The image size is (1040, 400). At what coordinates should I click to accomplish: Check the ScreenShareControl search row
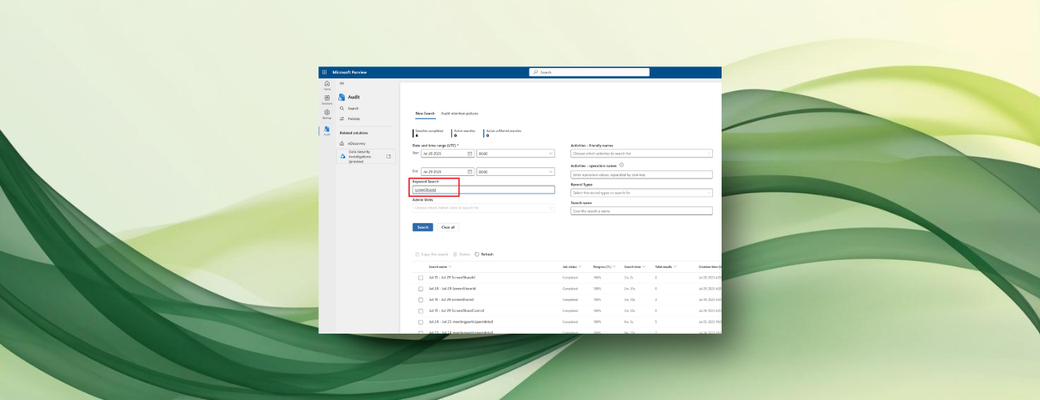(421, 310)
